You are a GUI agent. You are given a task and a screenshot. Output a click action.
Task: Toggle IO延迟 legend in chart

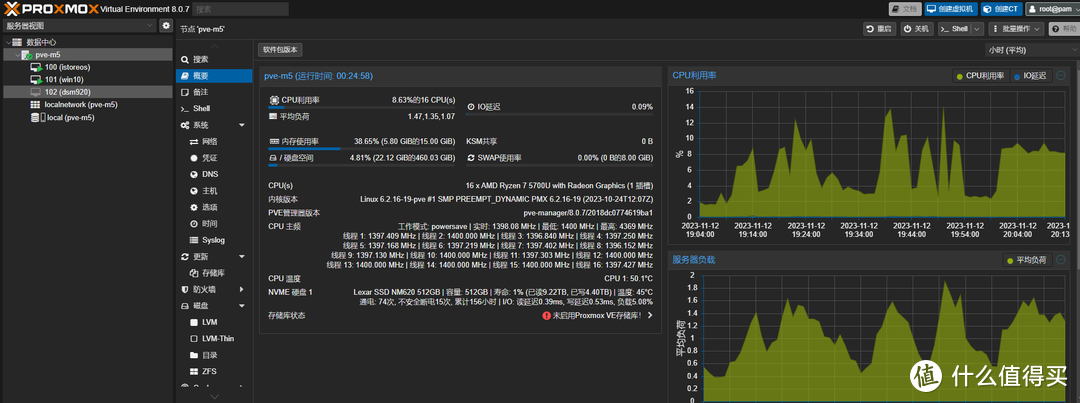pyautogui.click(x=1032, y=76)
